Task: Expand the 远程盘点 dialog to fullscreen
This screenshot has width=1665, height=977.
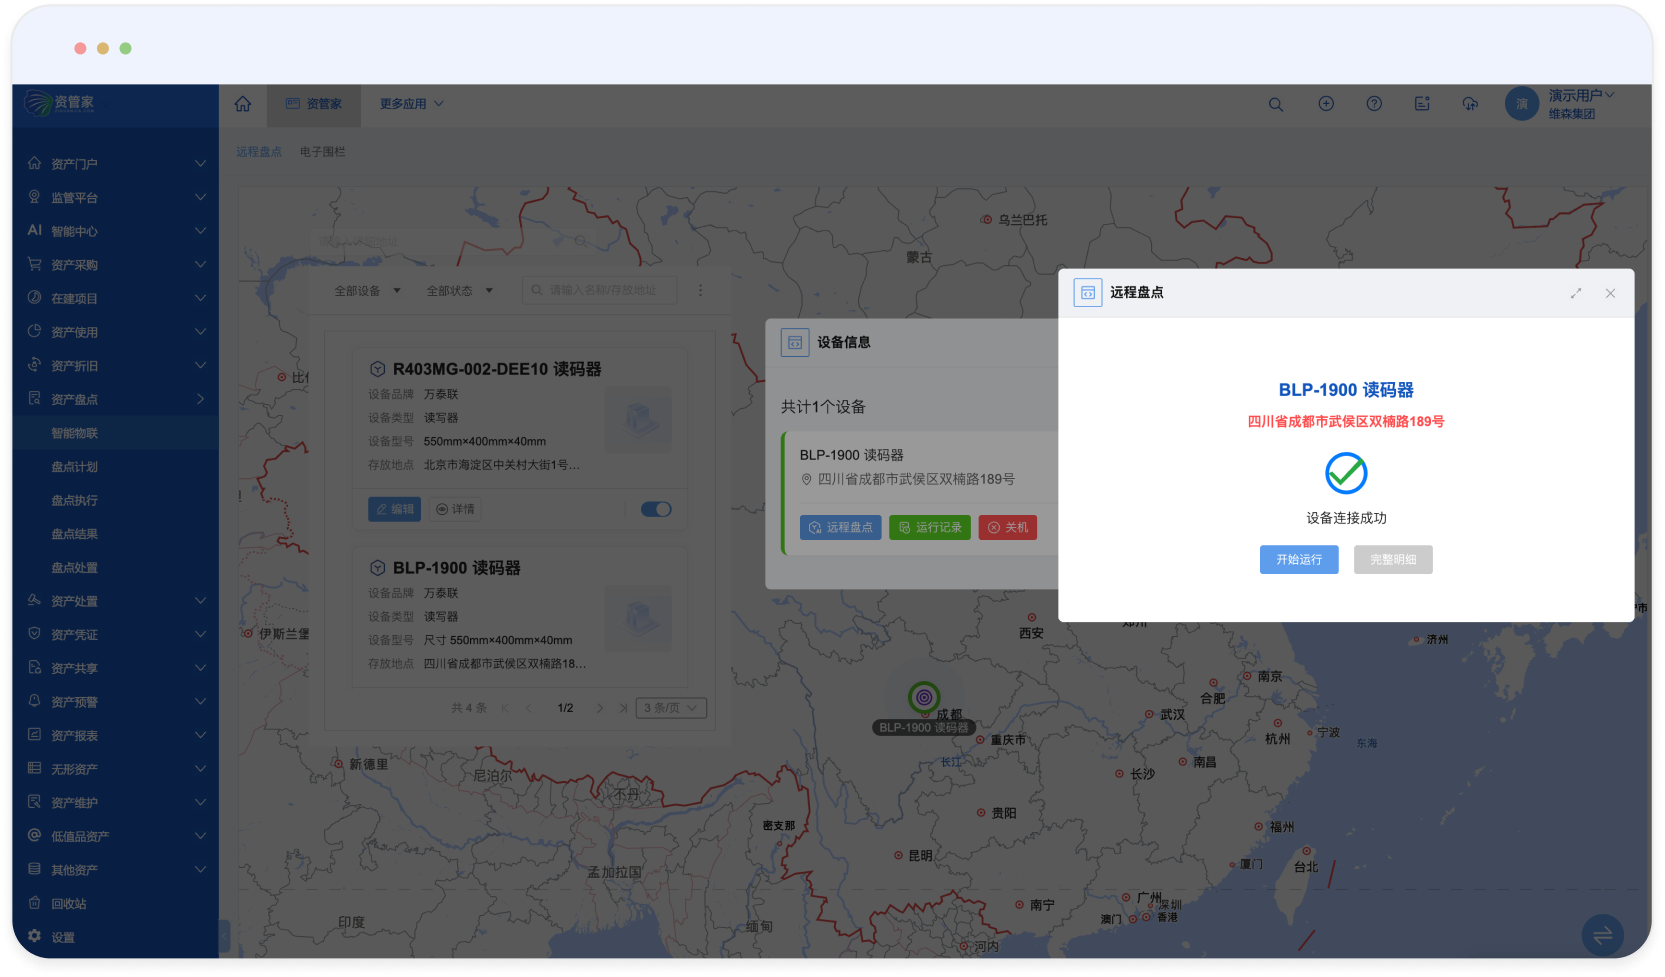Action: 1576,293
